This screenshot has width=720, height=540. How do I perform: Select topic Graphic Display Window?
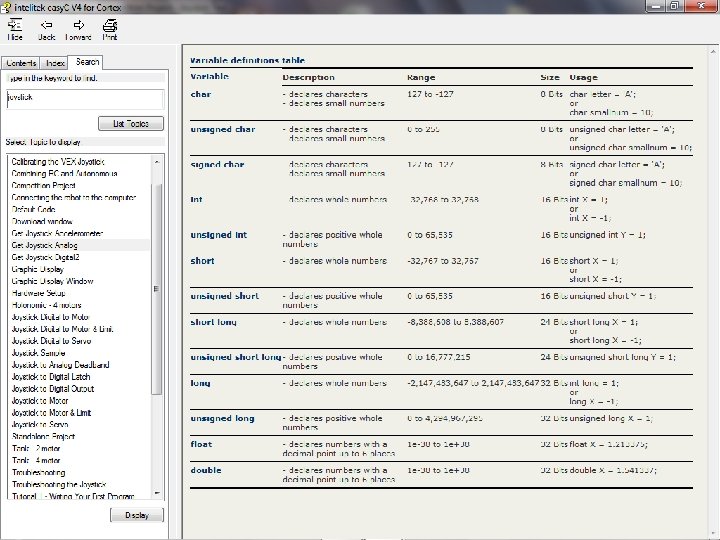(x=52, y=281)
